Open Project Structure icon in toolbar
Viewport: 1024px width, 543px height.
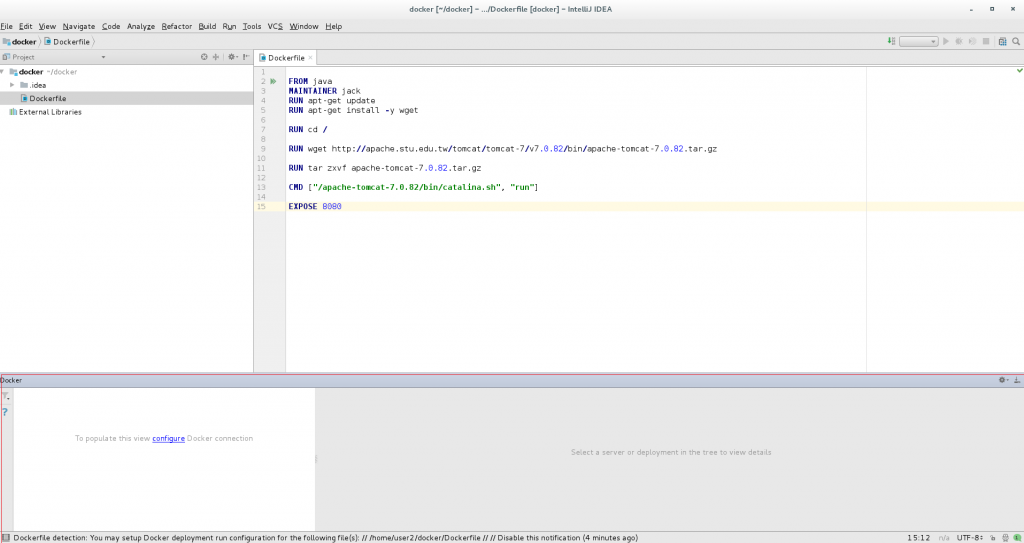(1002, 41)
